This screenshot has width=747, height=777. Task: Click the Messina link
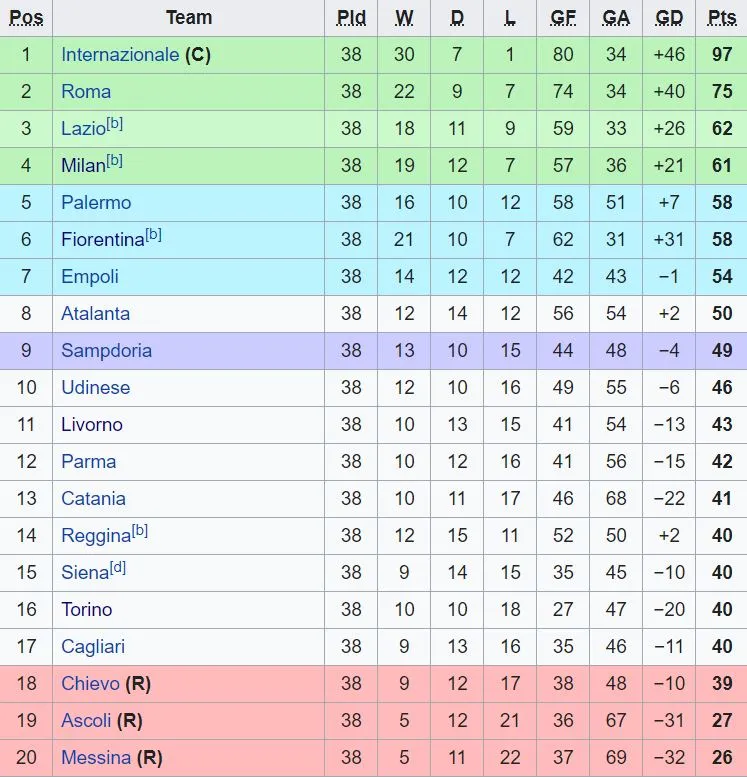(x=96, y=758)
